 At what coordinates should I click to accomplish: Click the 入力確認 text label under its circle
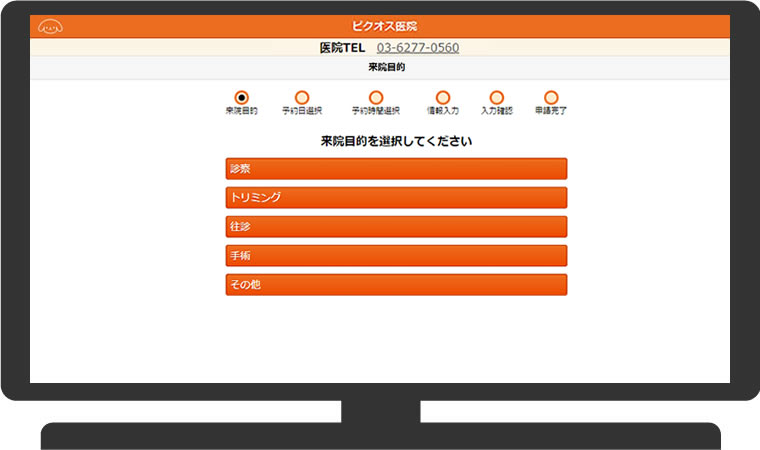click(x=496, y=111)
